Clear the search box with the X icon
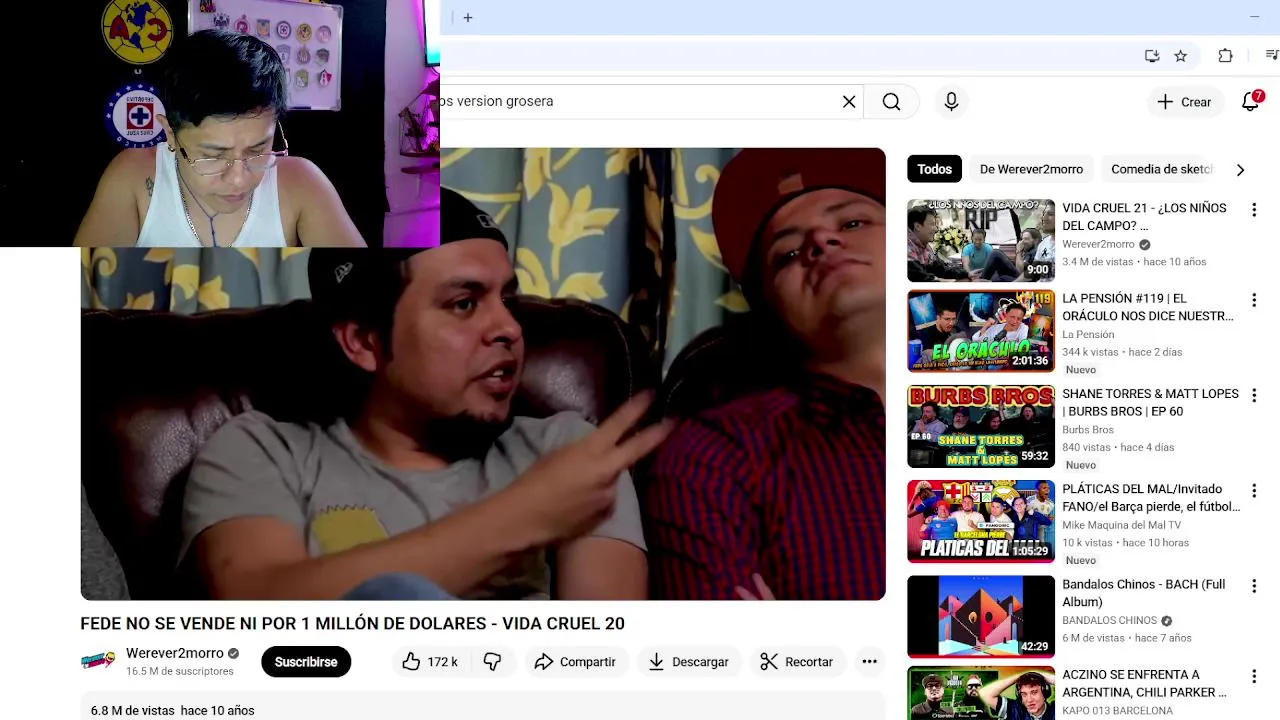1280x720 pixels. click(849, 102)
